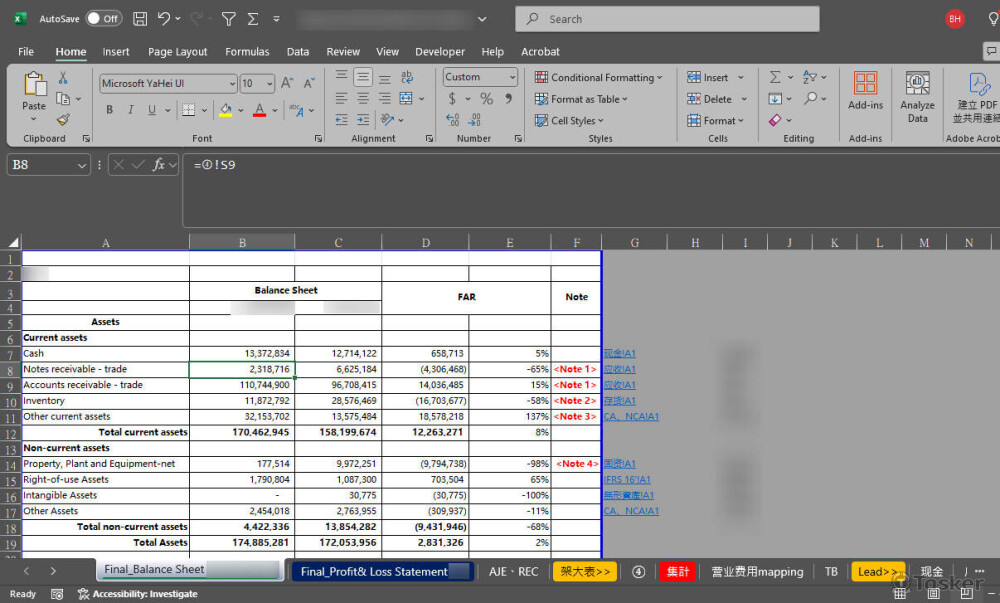Toggle Italic formatting
The image size is (1000, 603).
[131, 110]
